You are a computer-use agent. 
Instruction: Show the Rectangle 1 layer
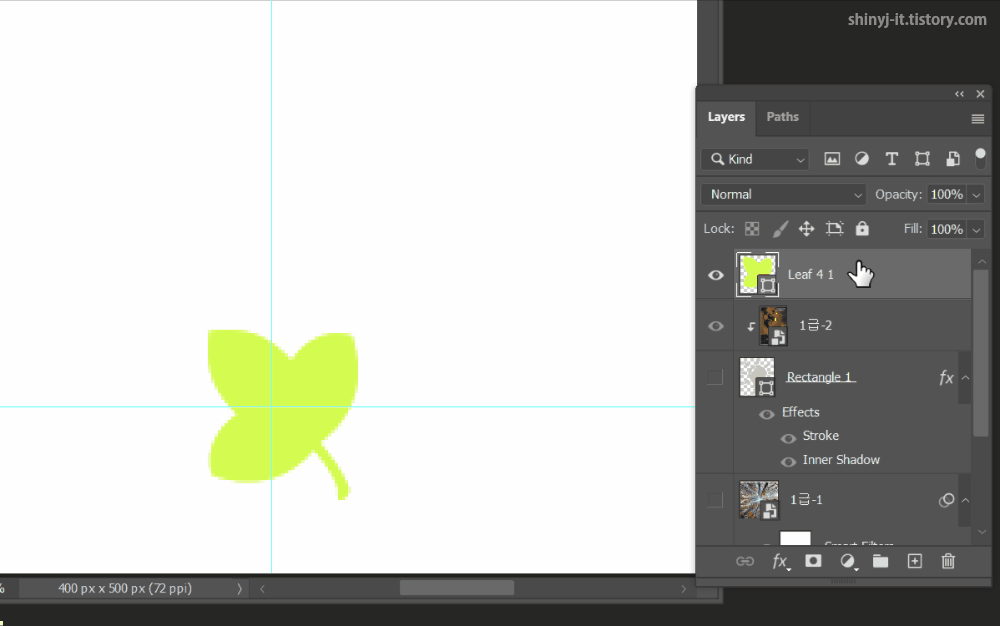pyautogui.click(x=715, y=377)
